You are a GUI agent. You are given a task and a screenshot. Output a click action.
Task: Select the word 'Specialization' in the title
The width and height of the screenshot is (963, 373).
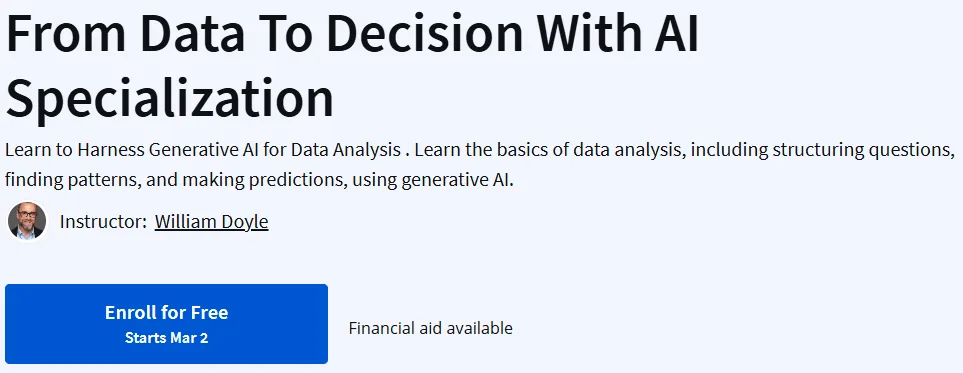pyautogui.click(x=170, y=98)
